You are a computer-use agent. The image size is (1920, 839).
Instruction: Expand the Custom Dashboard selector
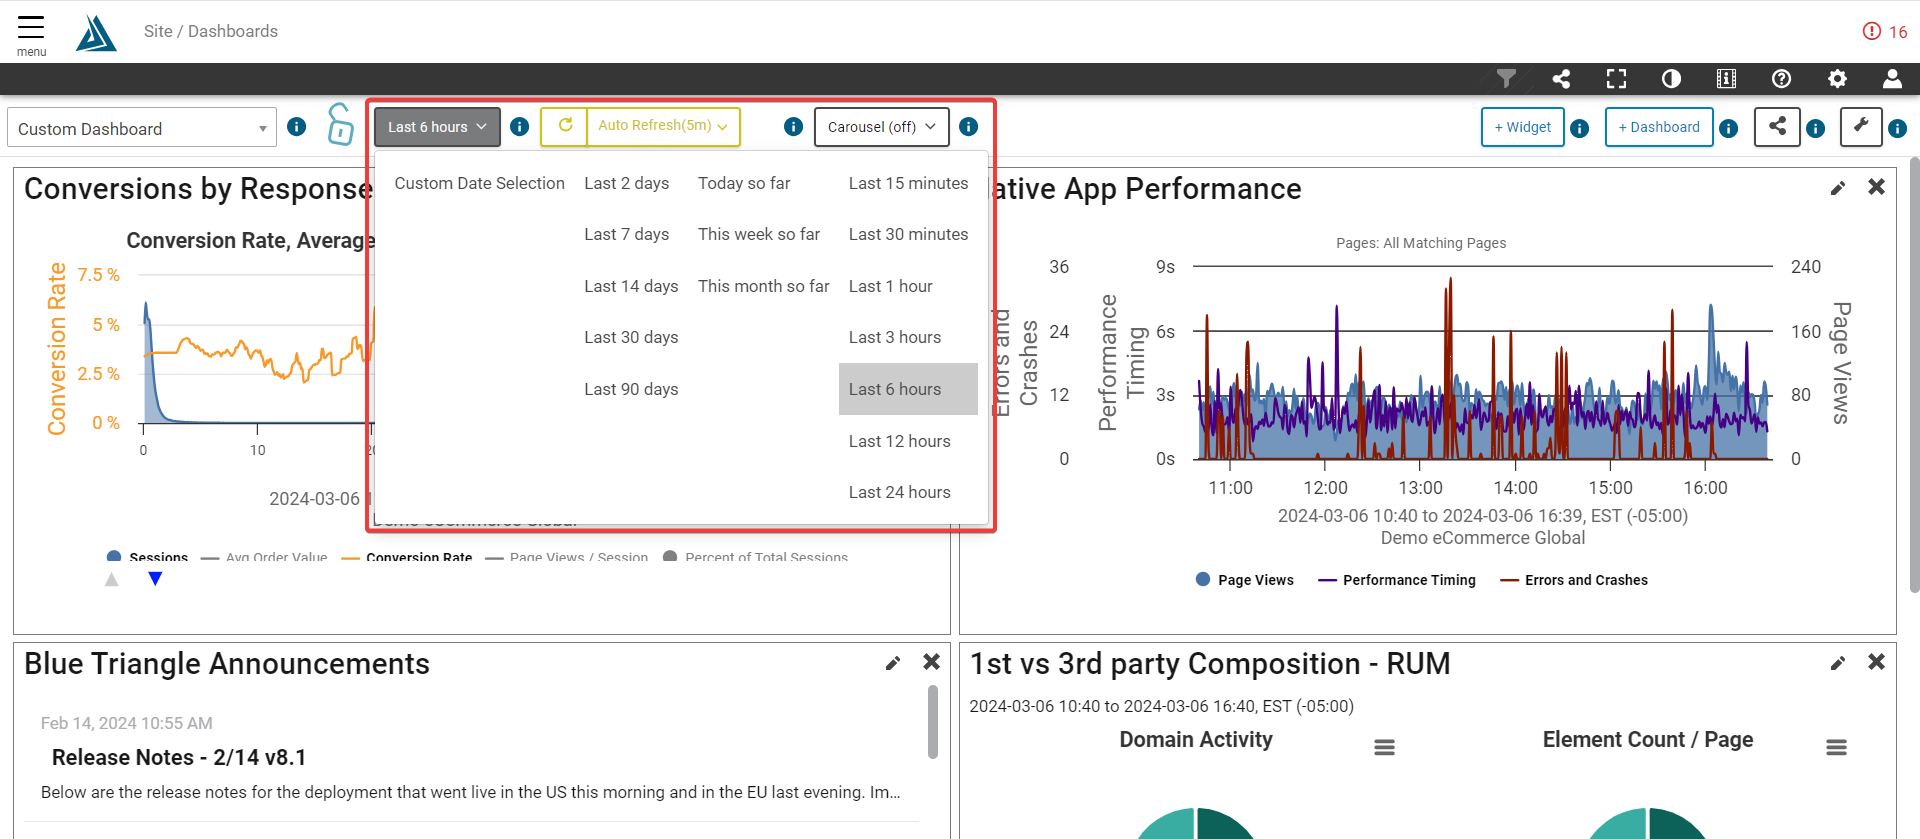pyautogui.click(x=142, y=128)
